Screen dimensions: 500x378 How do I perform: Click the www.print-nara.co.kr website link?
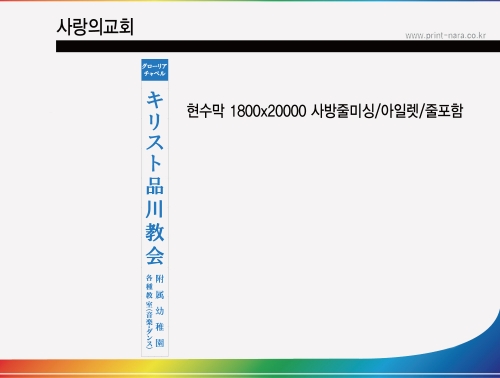pos(445,35)
